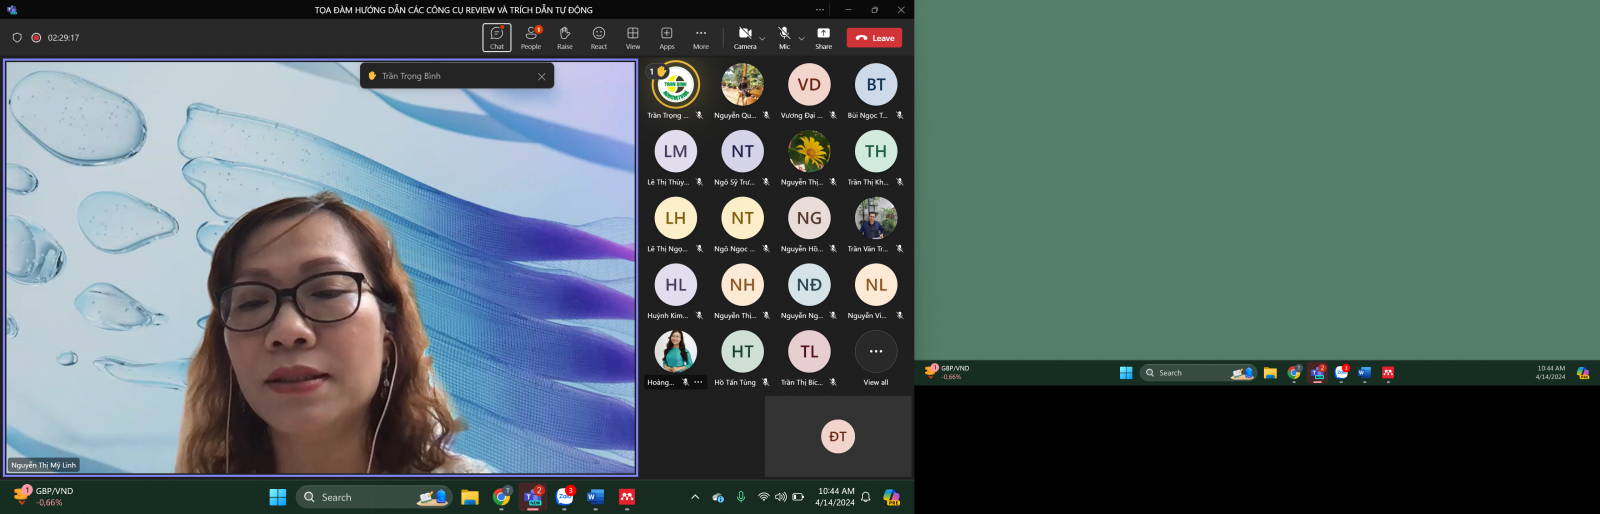
Task: Click the Share screen icon
Action: [823, 37]
